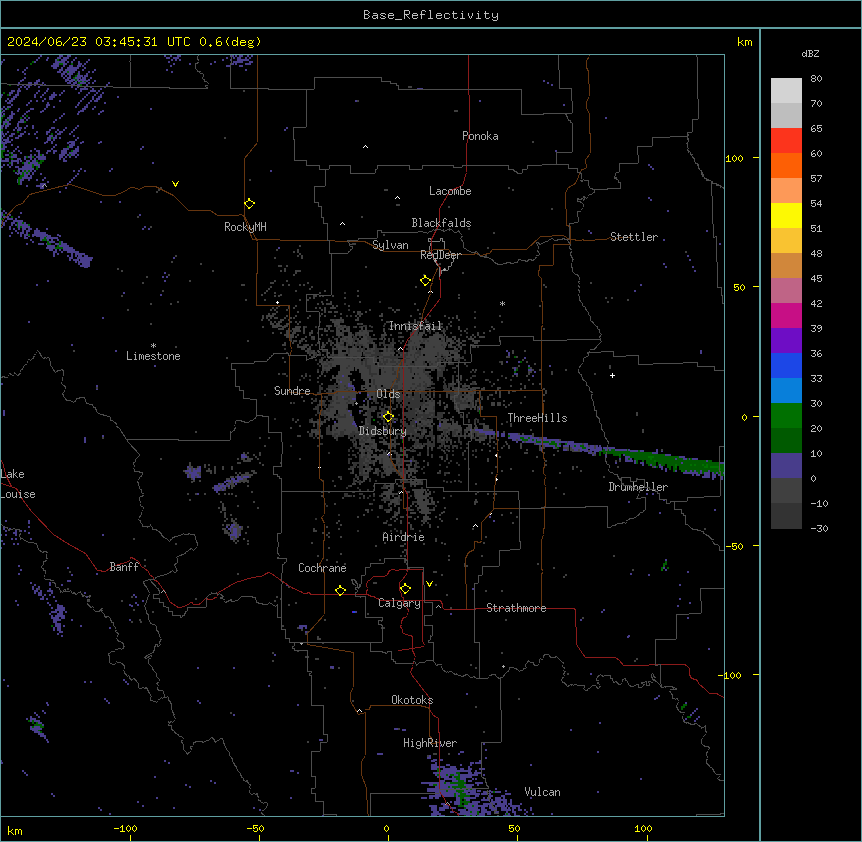This screenshot has height=842, width=862.
Task: Select the RedDeer city label
Action: tap(440, 255)
